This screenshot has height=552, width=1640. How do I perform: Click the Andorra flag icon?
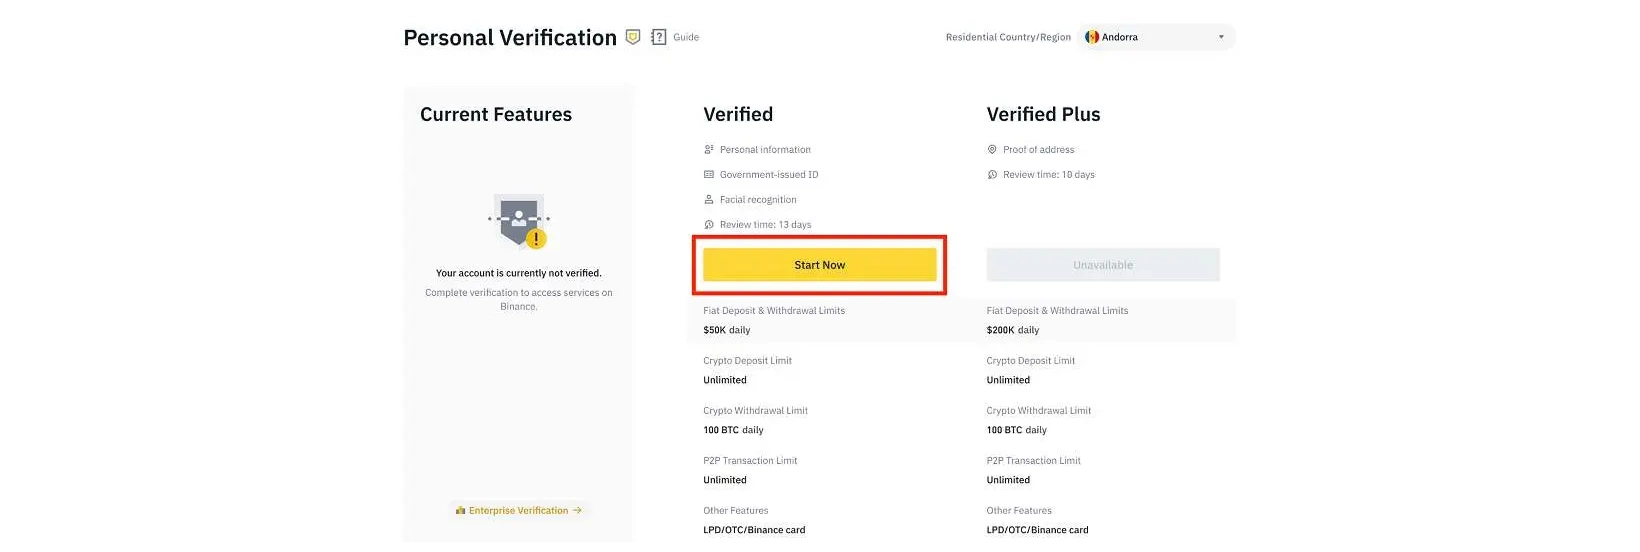coord(1092,37)
